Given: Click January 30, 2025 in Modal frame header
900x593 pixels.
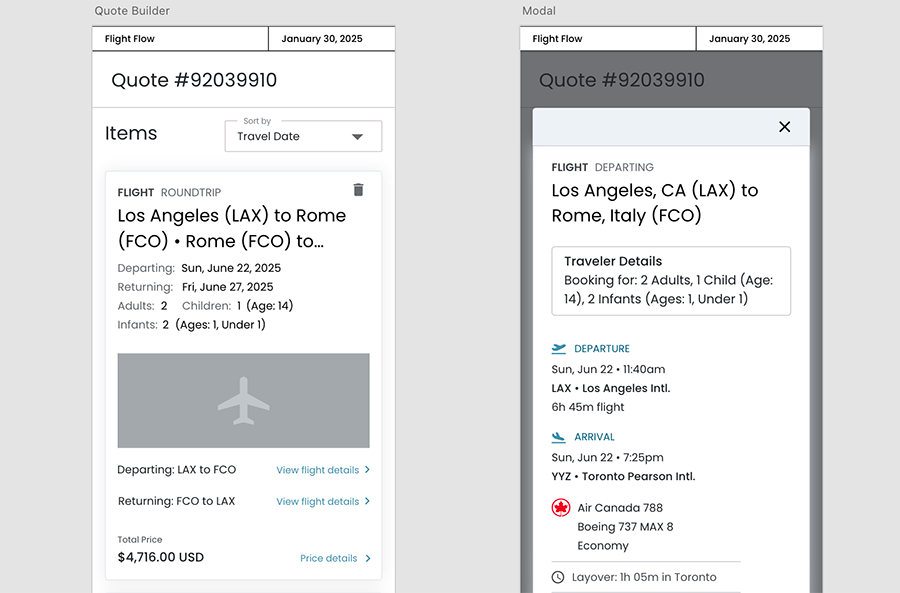Looking at the screenshot, I should pos(750,39).
